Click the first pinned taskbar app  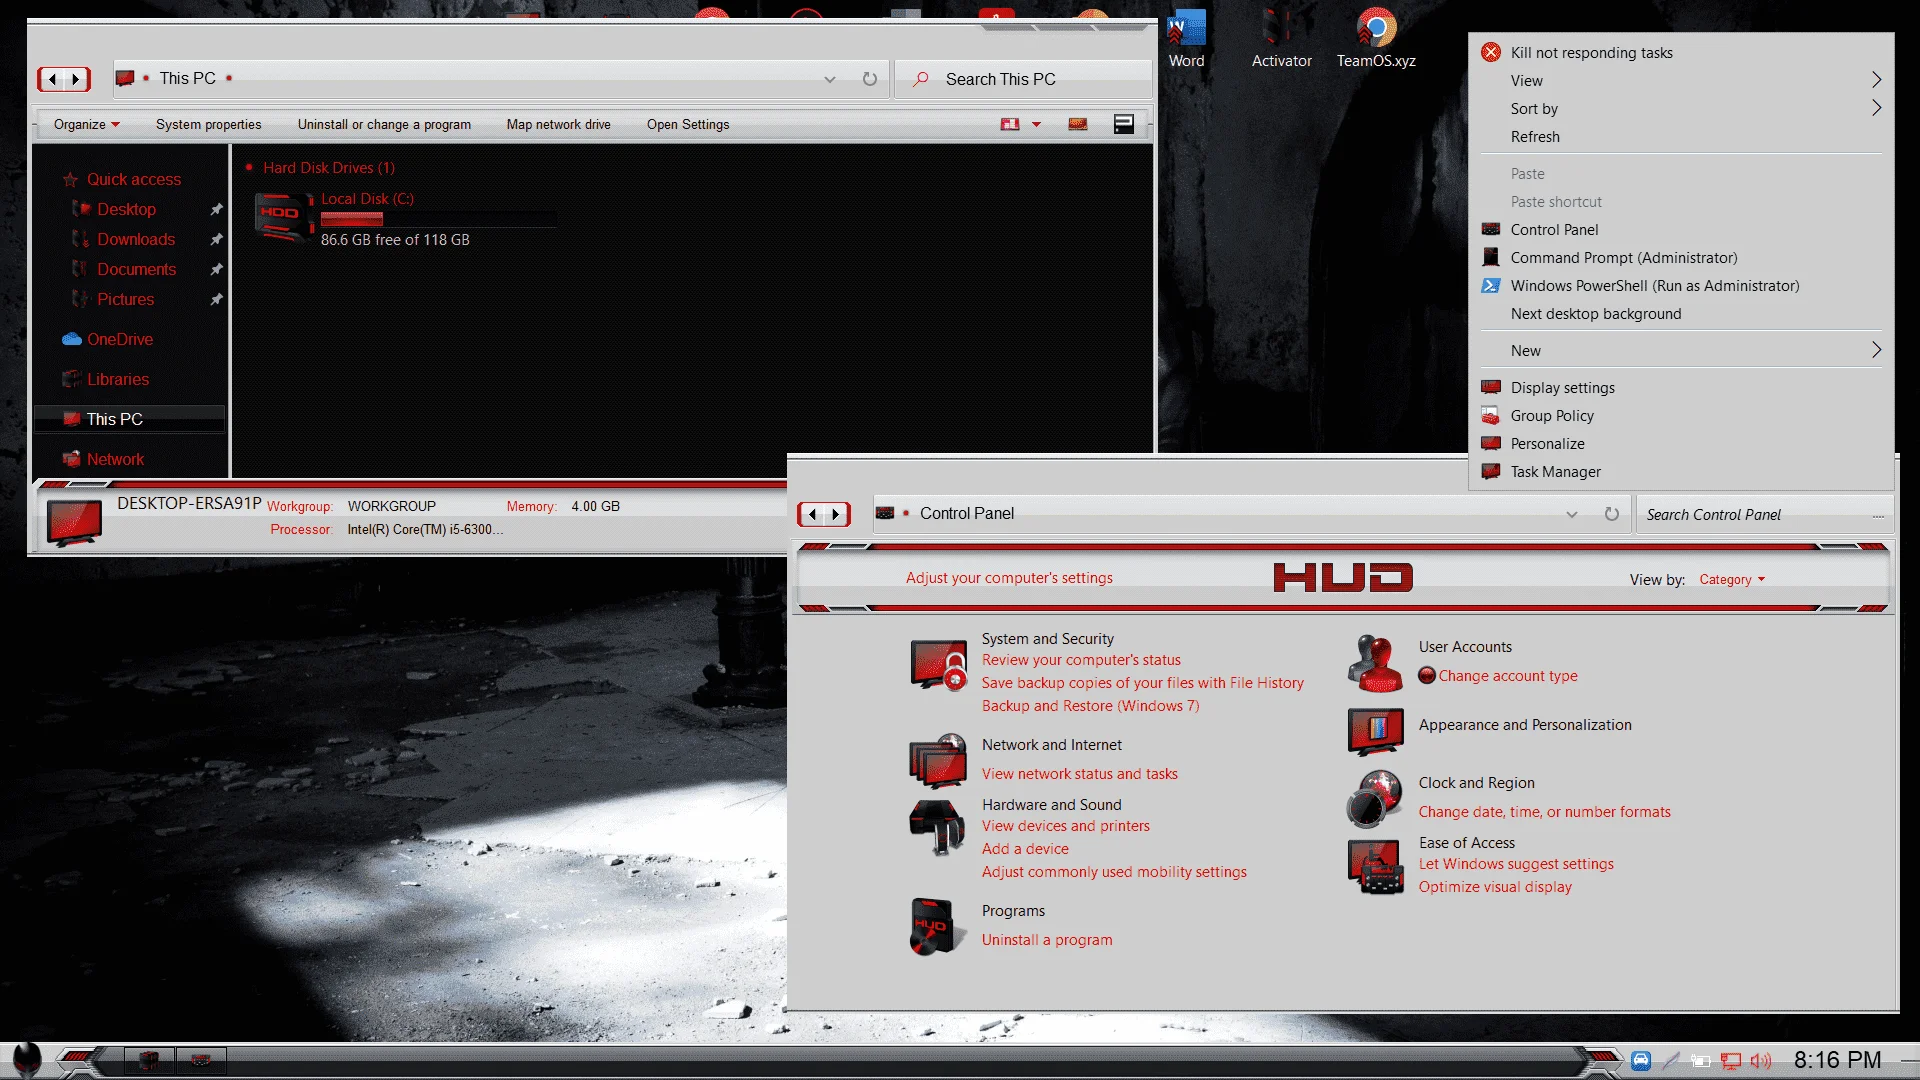point(149,1060)
